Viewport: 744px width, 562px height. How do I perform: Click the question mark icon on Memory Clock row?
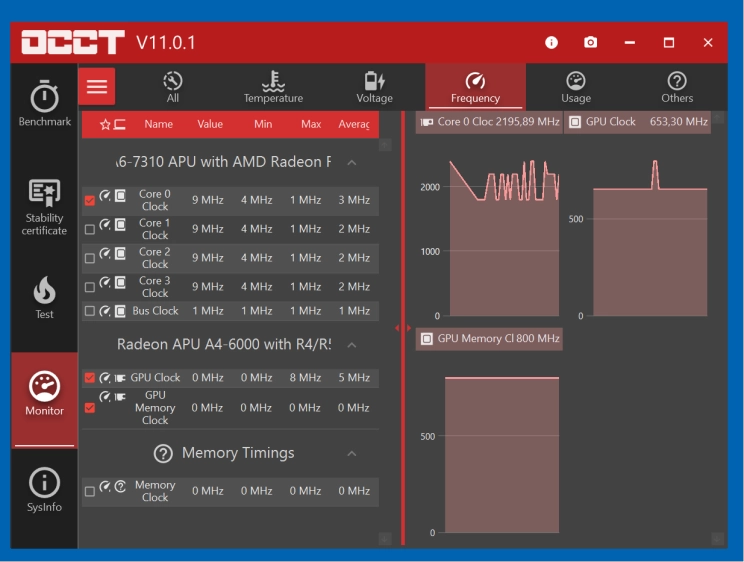tap(121, 486)
